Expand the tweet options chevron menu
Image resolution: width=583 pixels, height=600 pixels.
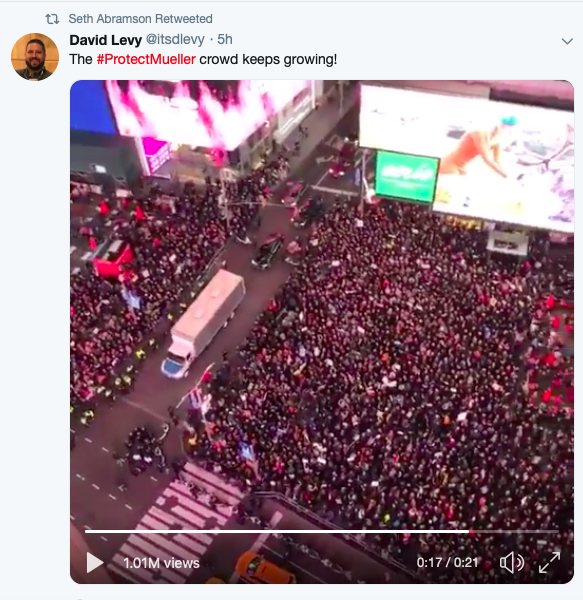[x=567, y=41]
